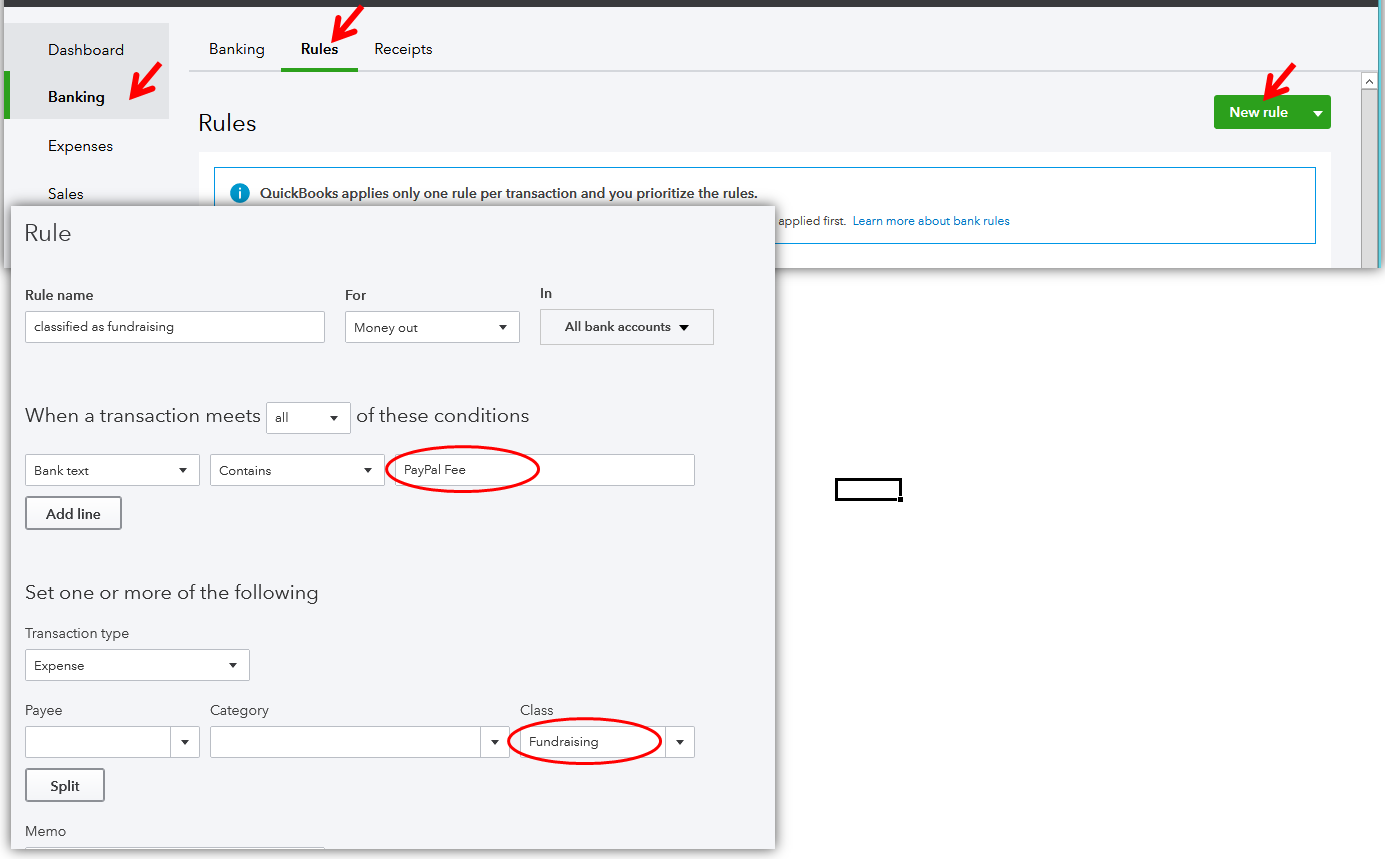Click the Payee input field
The height and width of the screenshot is (859, 1385).
coord(98,742)
